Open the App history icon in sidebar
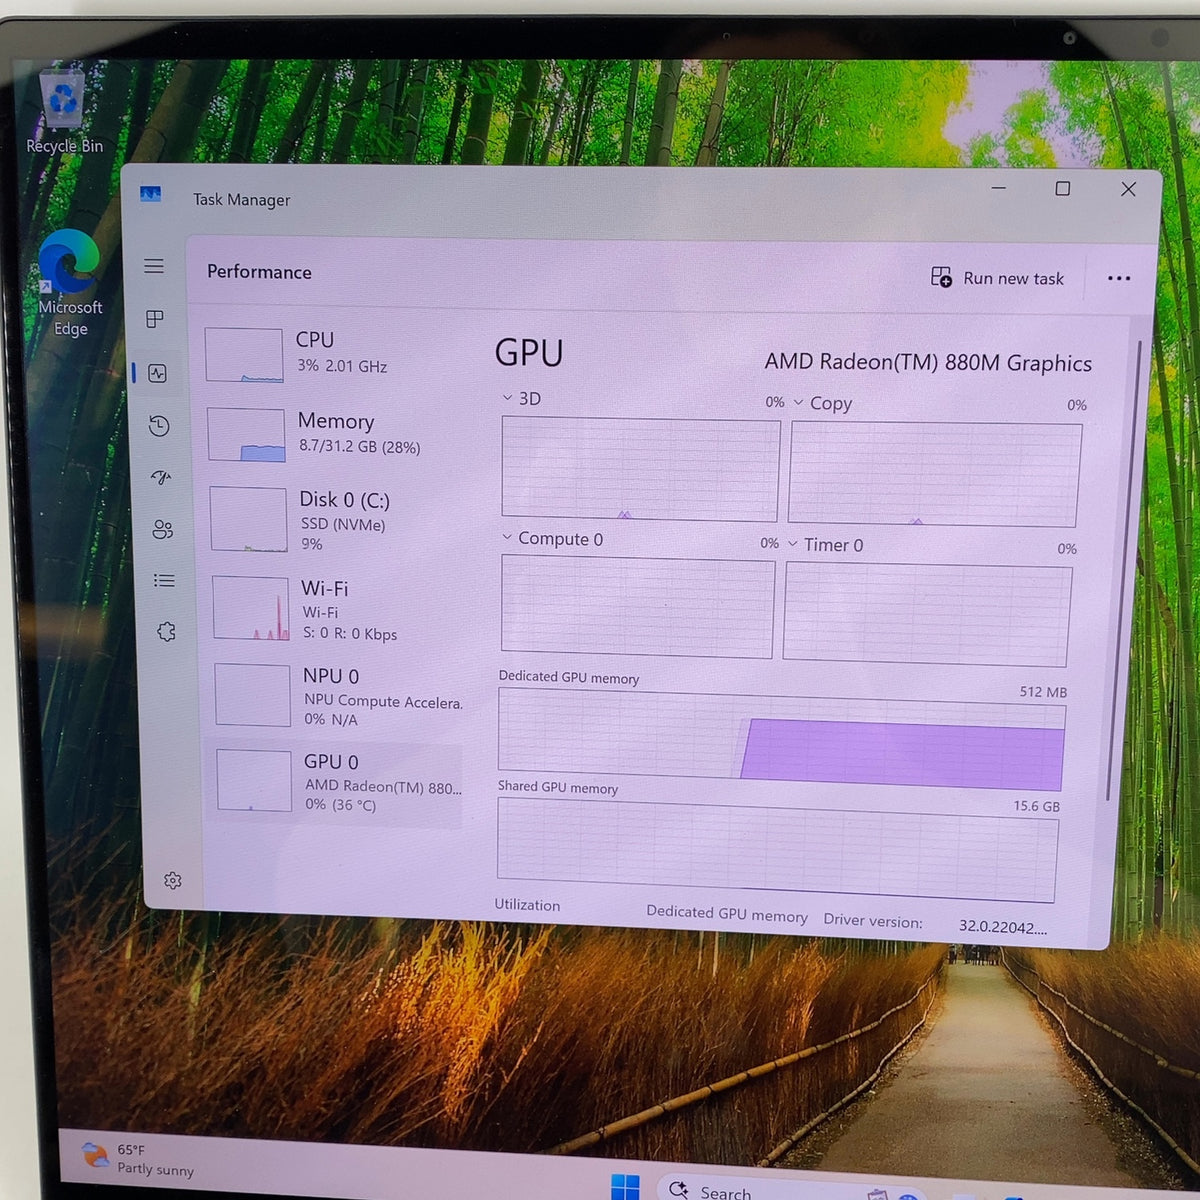 coord(159,426)
